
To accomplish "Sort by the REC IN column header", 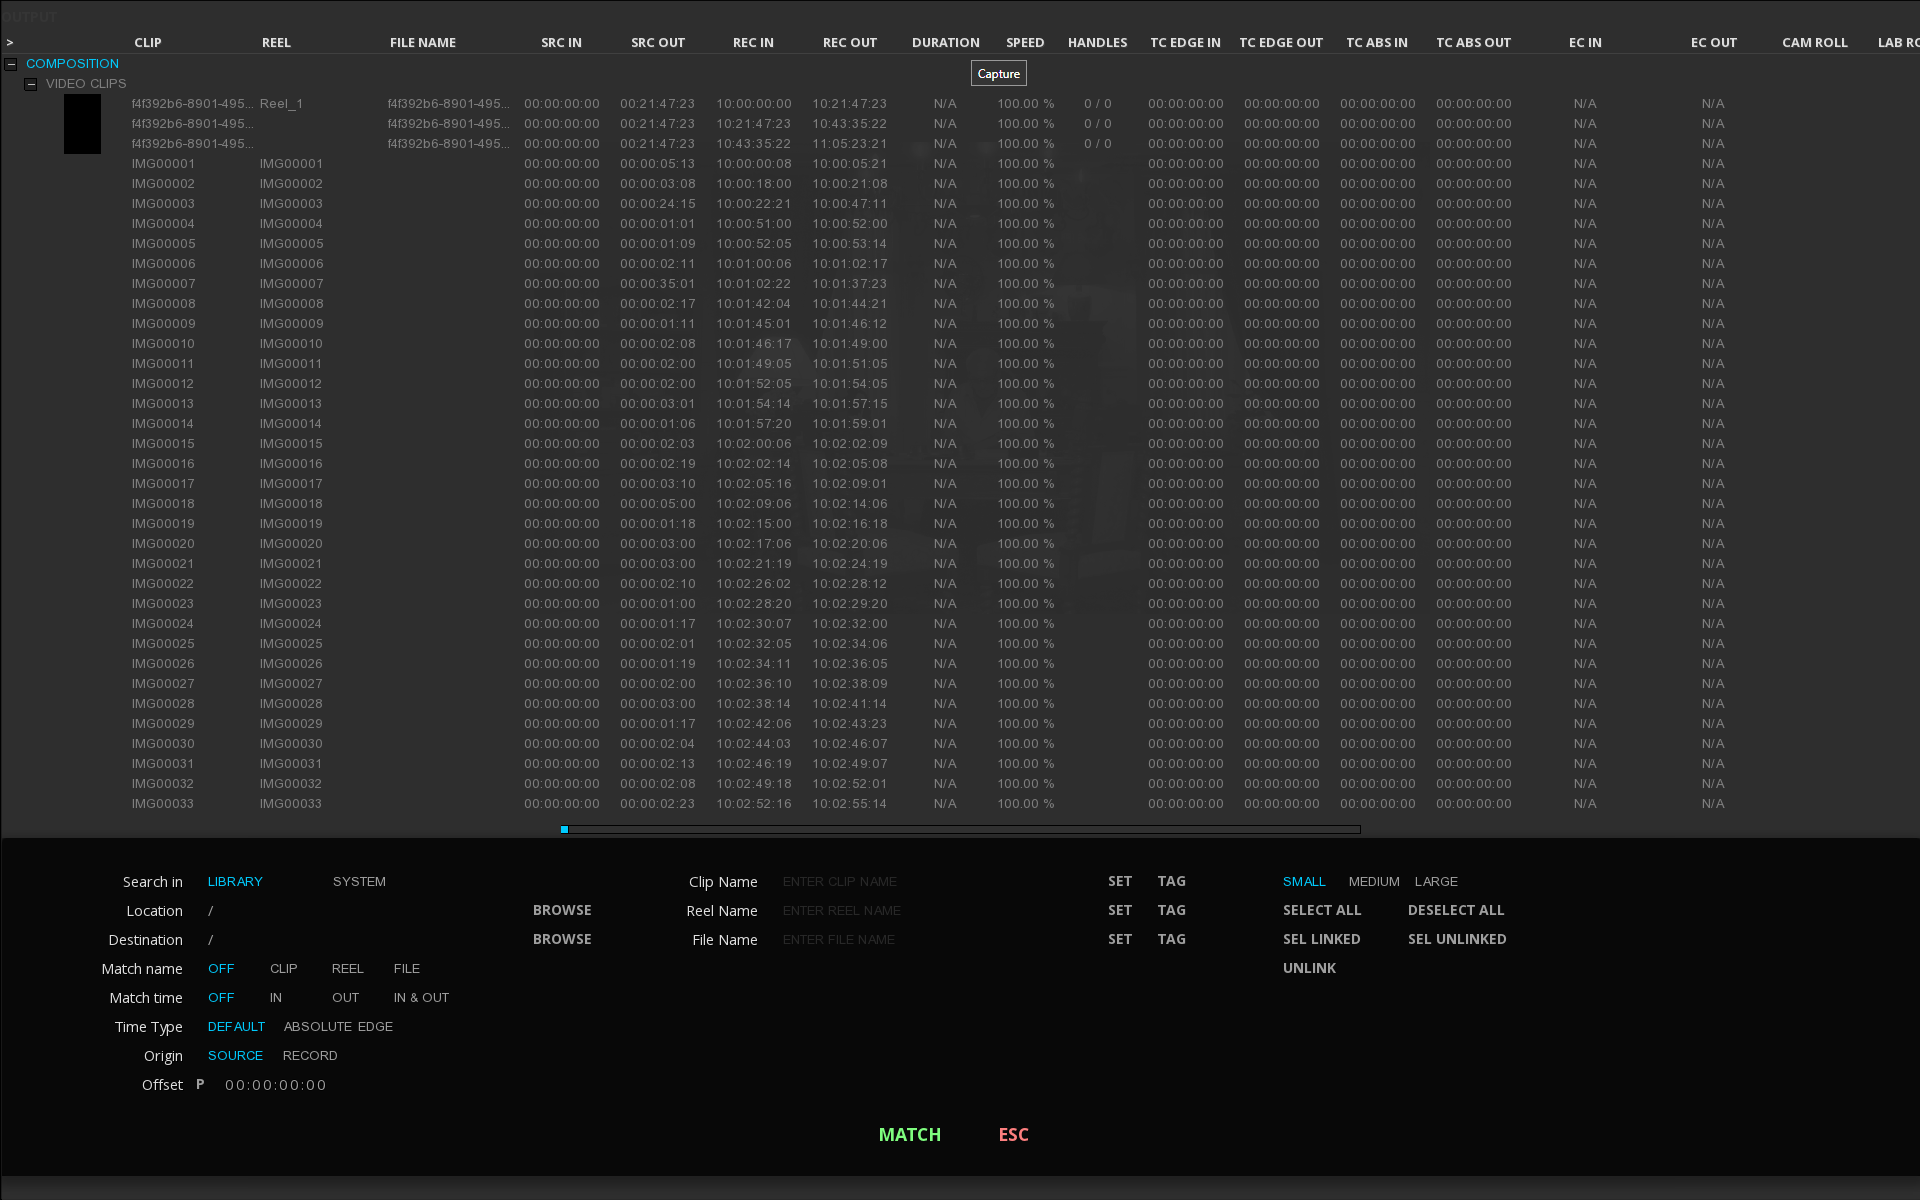I will (x=753, y=43).
